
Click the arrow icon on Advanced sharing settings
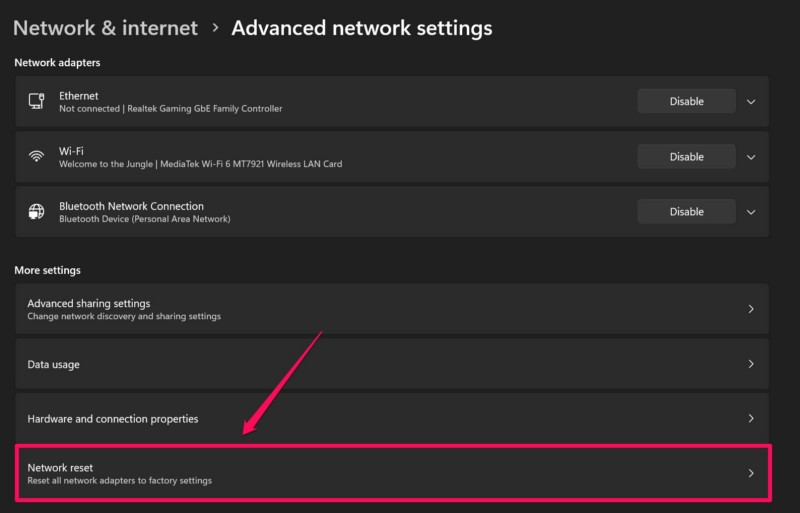coord(751,309)
